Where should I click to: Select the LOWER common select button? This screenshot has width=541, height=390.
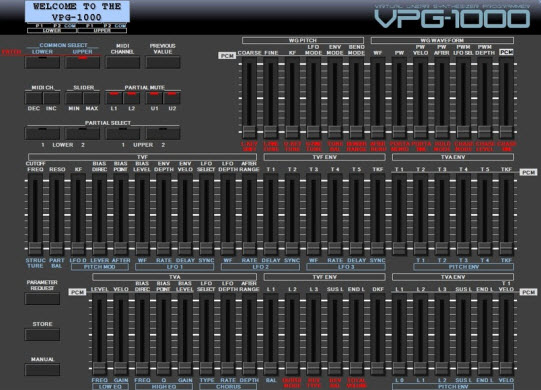pyautogui.click(x=42, y=62)
